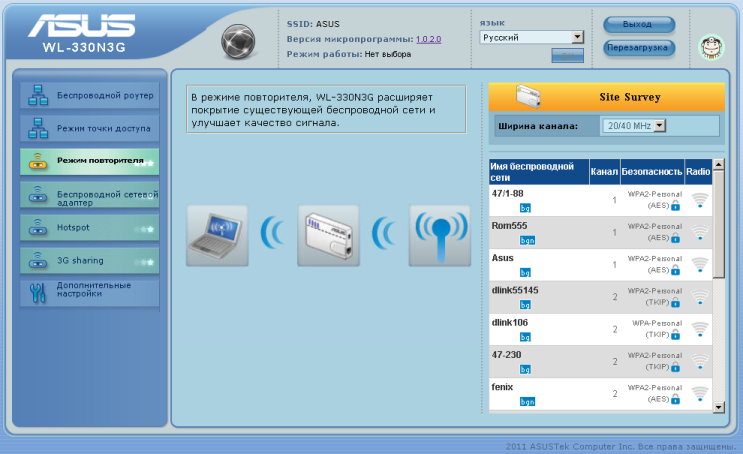This screenshot has width=743, height=454.
Task: Click the bg badge under dlink55145
Action: click(x=525, y=305)
